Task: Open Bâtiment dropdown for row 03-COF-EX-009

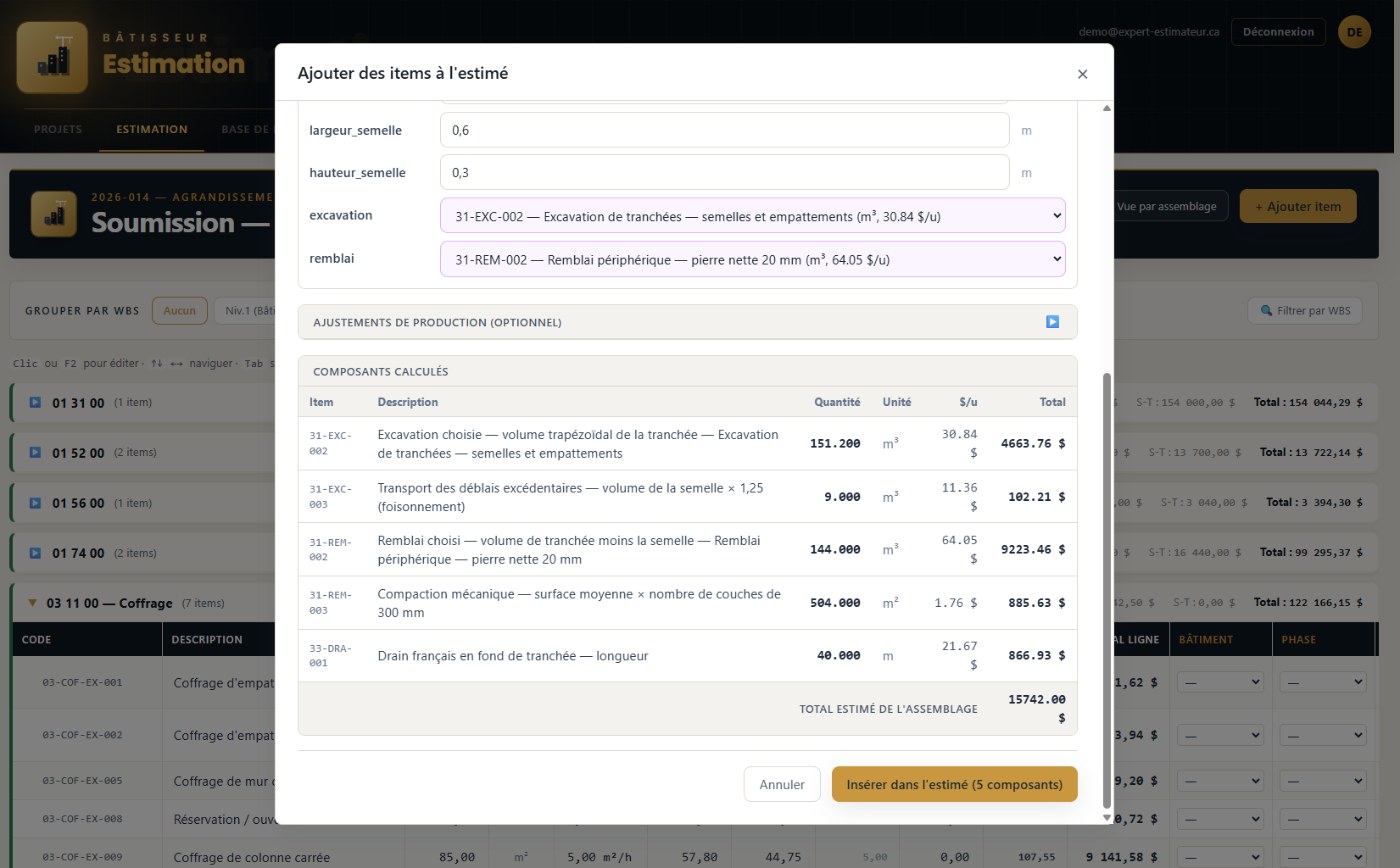Action: pos(1220,857)
